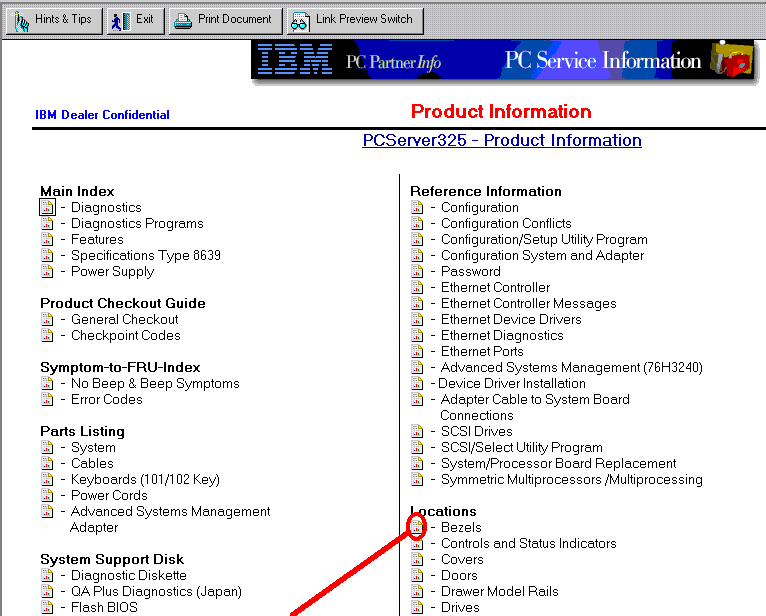Click the icon beside Keyboards (101/102 Key)
The width and height of the screenshot is (766, 616).
tap(47, 479)
